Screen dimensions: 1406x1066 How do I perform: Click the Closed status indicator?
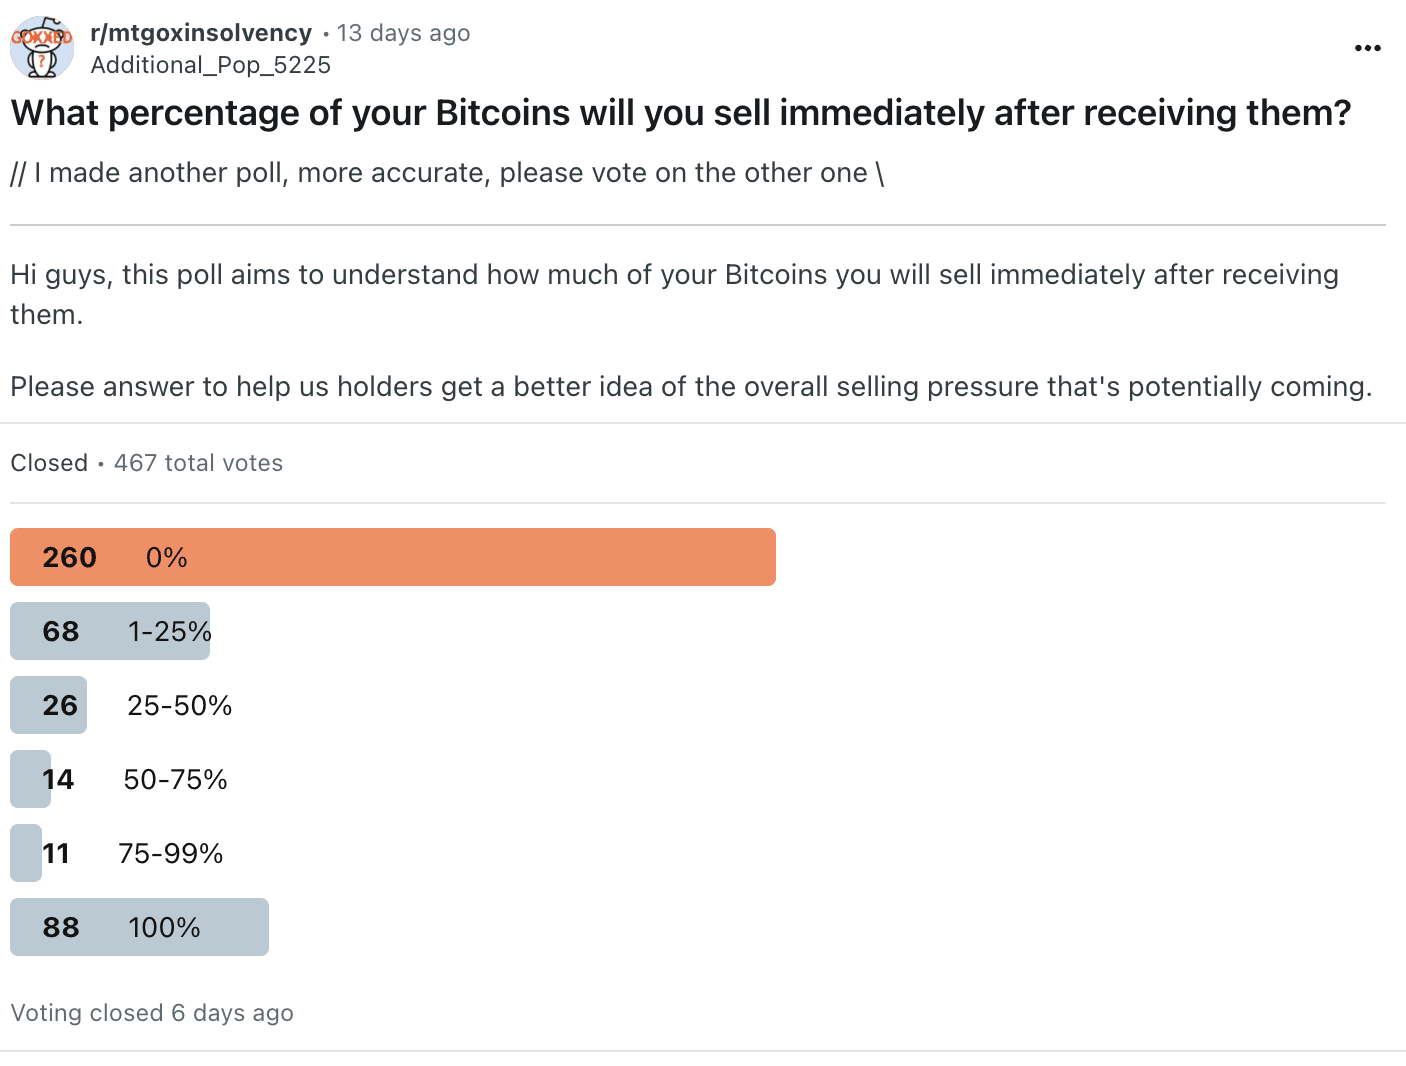(x=48, y=463)
